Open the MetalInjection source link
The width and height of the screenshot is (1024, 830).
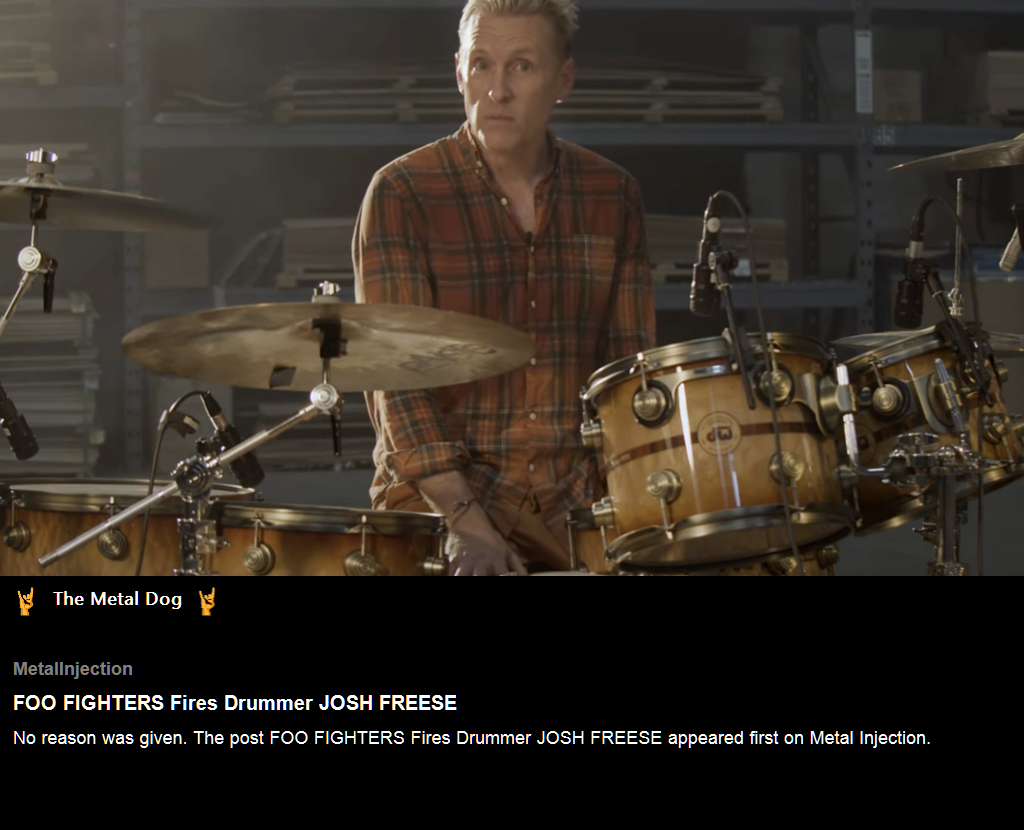(x=72, y=669)
